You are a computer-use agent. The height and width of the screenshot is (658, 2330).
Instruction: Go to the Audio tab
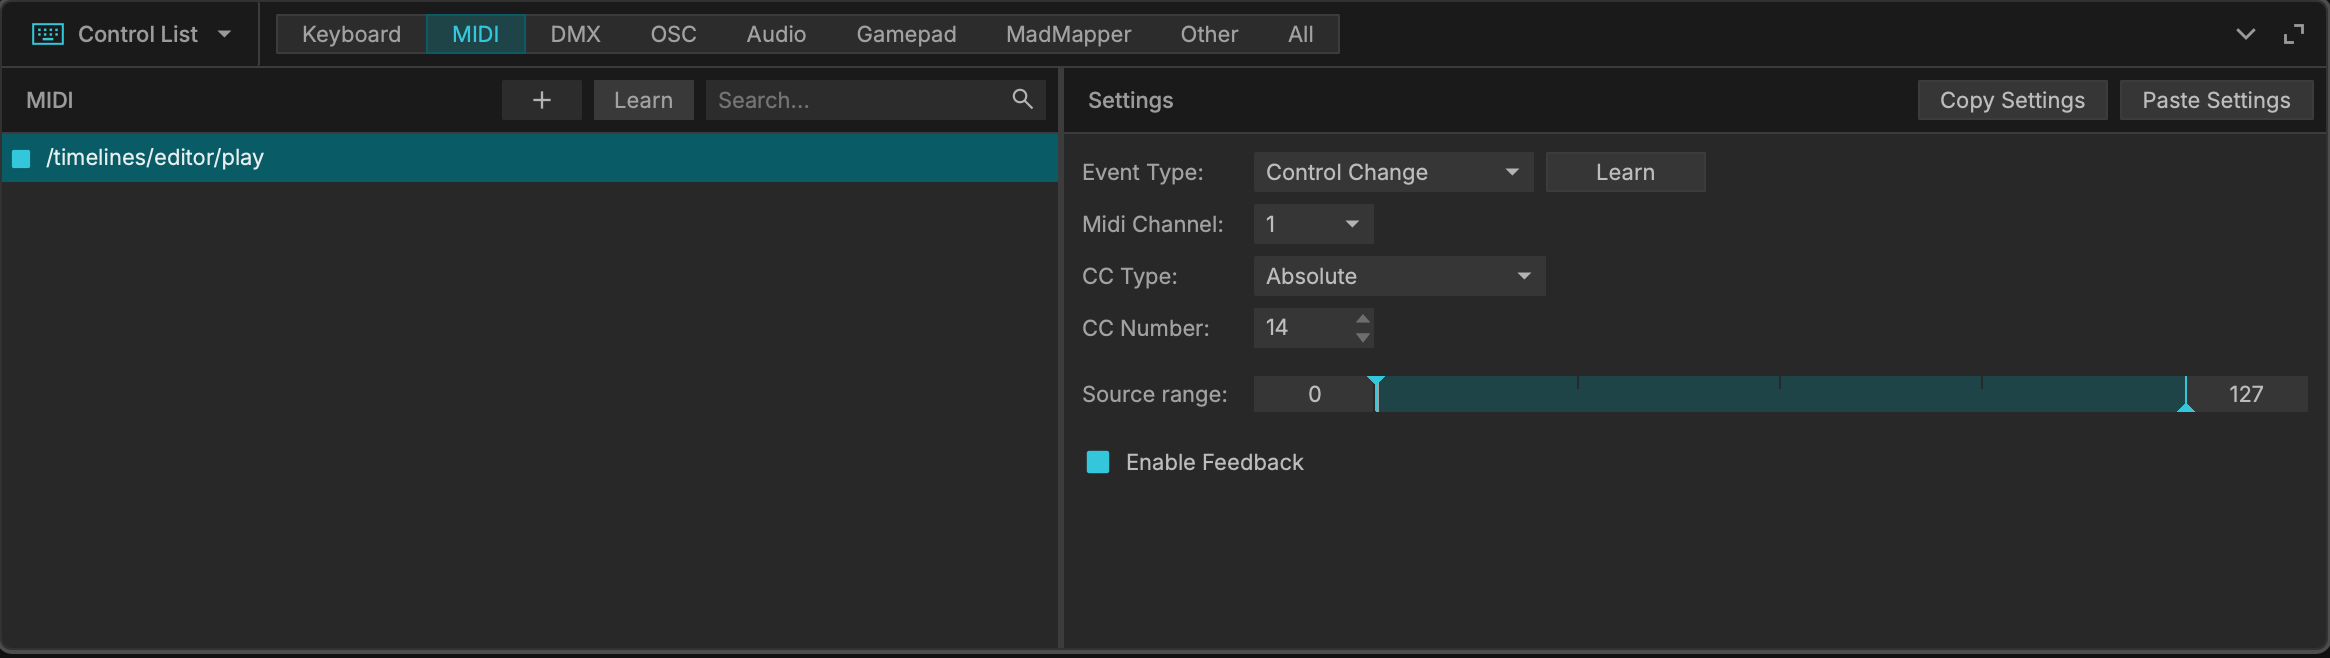[x=776, y=34]
